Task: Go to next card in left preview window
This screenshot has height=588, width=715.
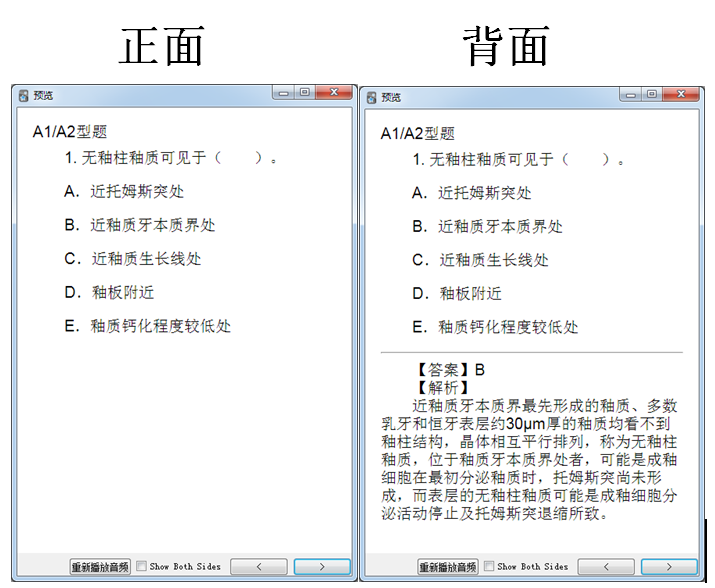Action: (x=322, y=567)
